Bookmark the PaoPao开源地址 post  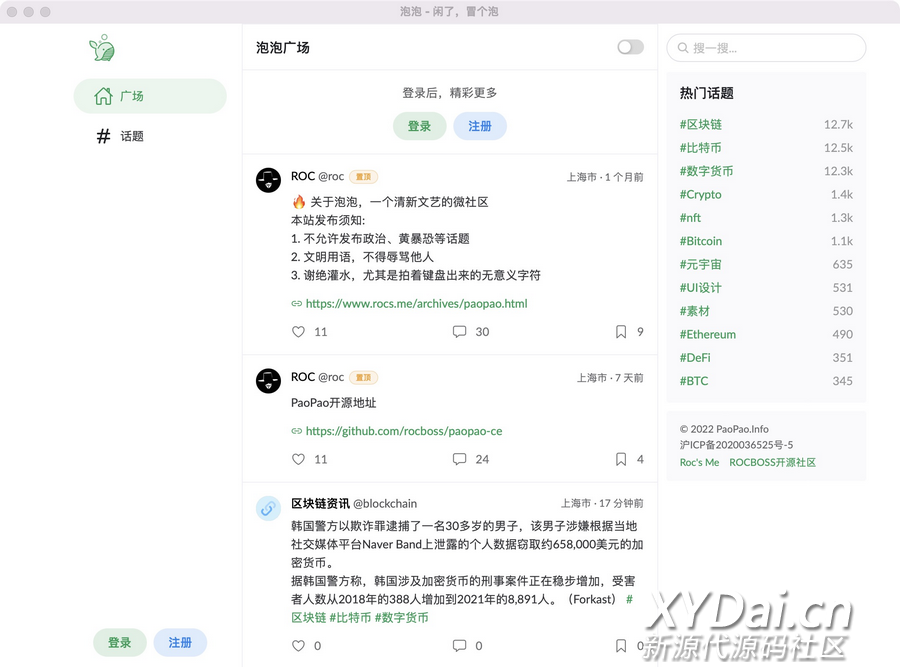[621, 459]
